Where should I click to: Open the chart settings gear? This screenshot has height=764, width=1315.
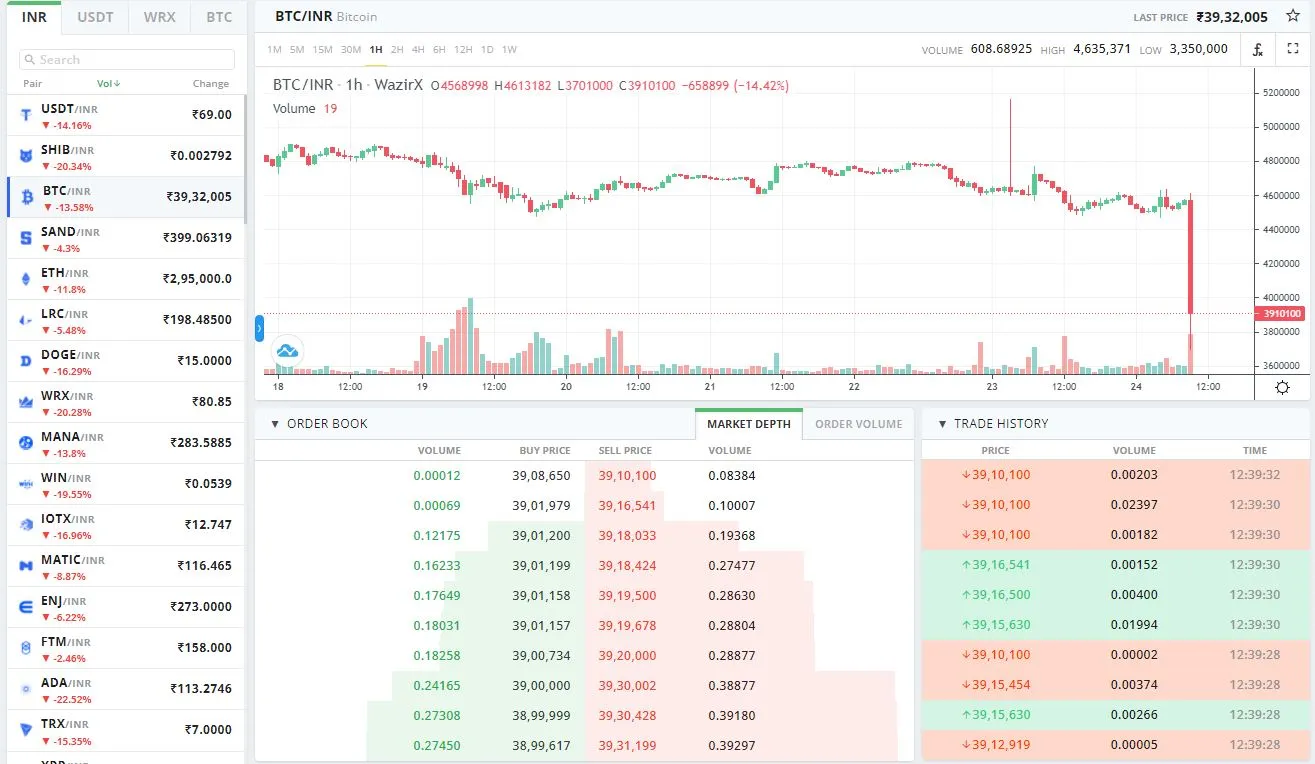click(1282, 387)
